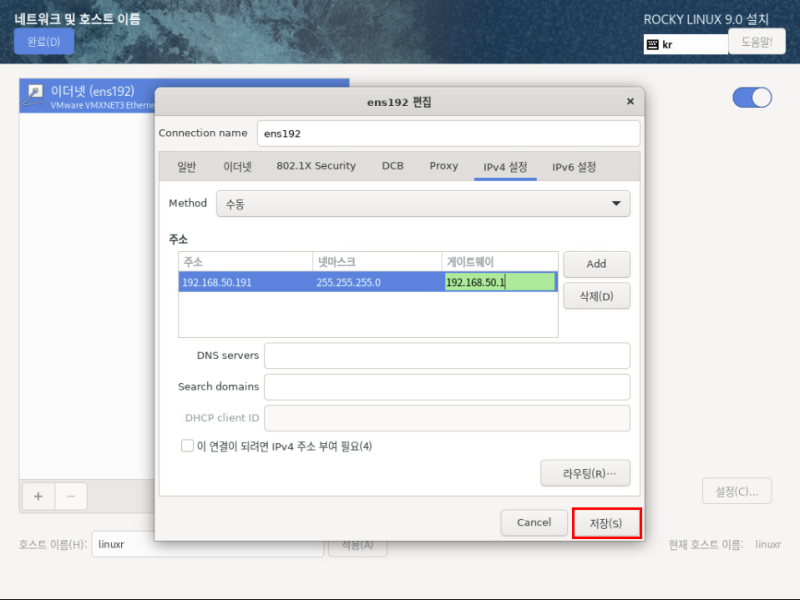This screenshot has height=600, width=800.
Task: Click the host name field containing linuxr
Action: click(x=207, y=544)
